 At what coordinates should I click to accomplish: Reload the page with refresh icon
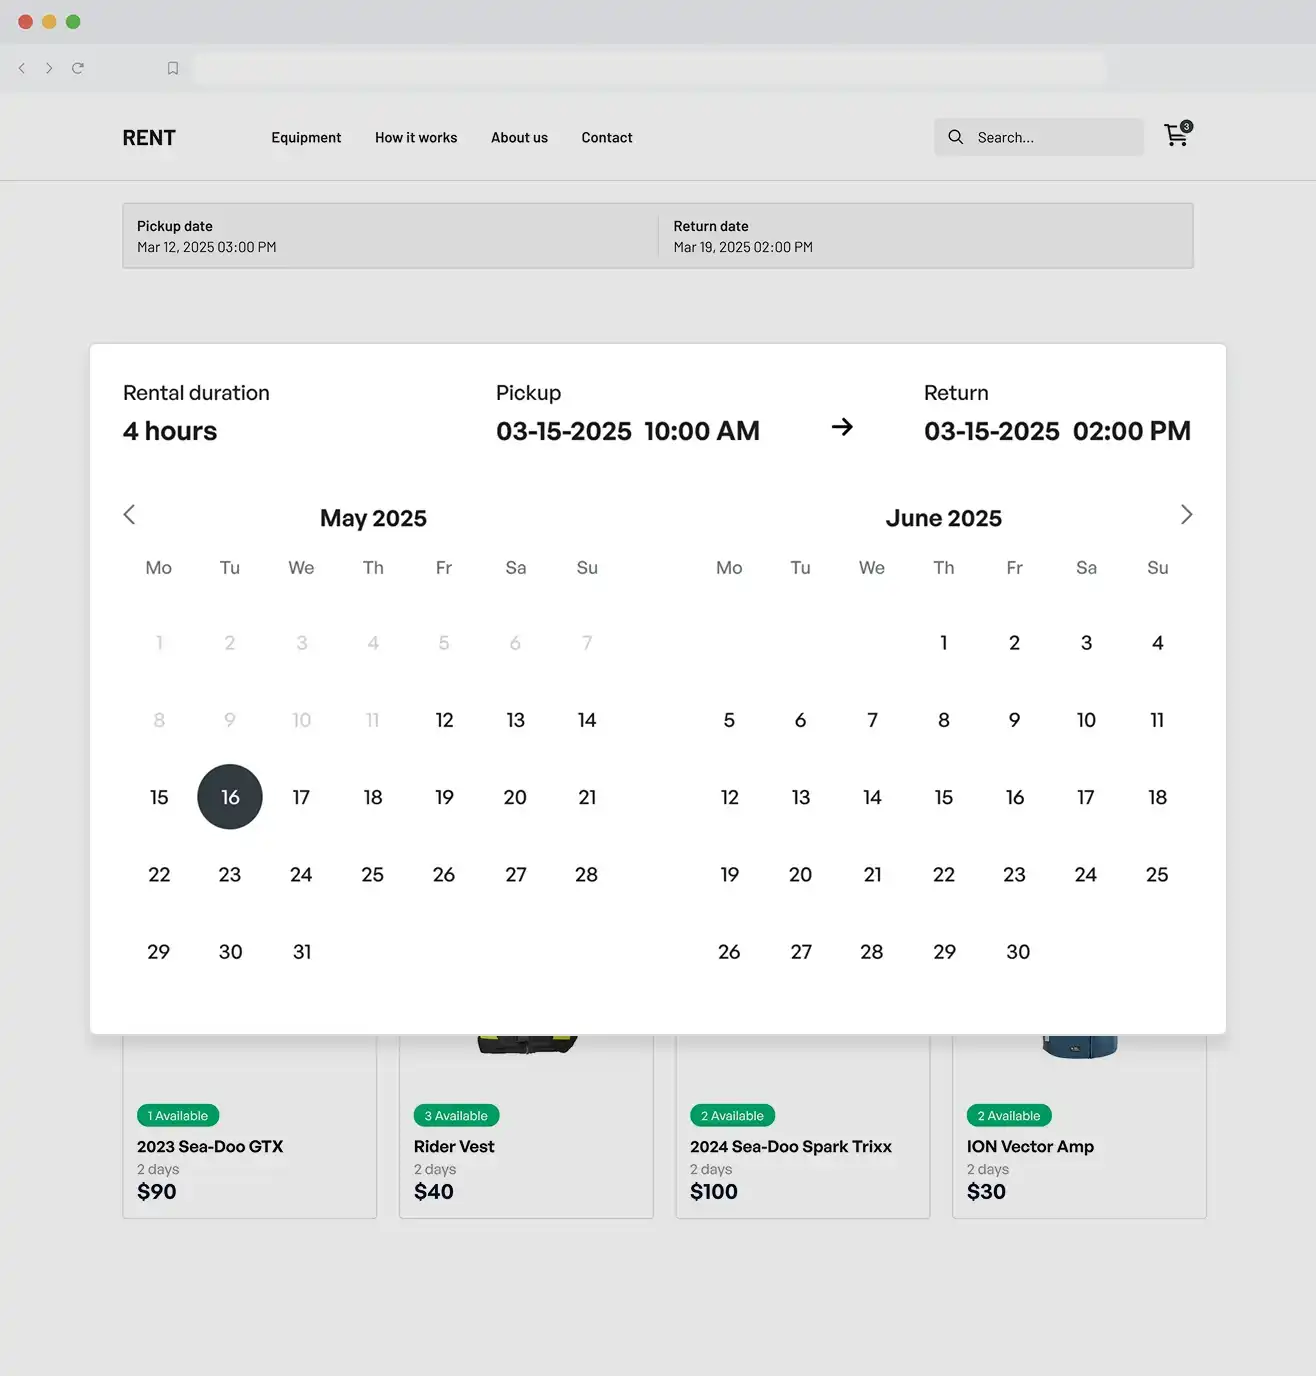pos(78,68)
